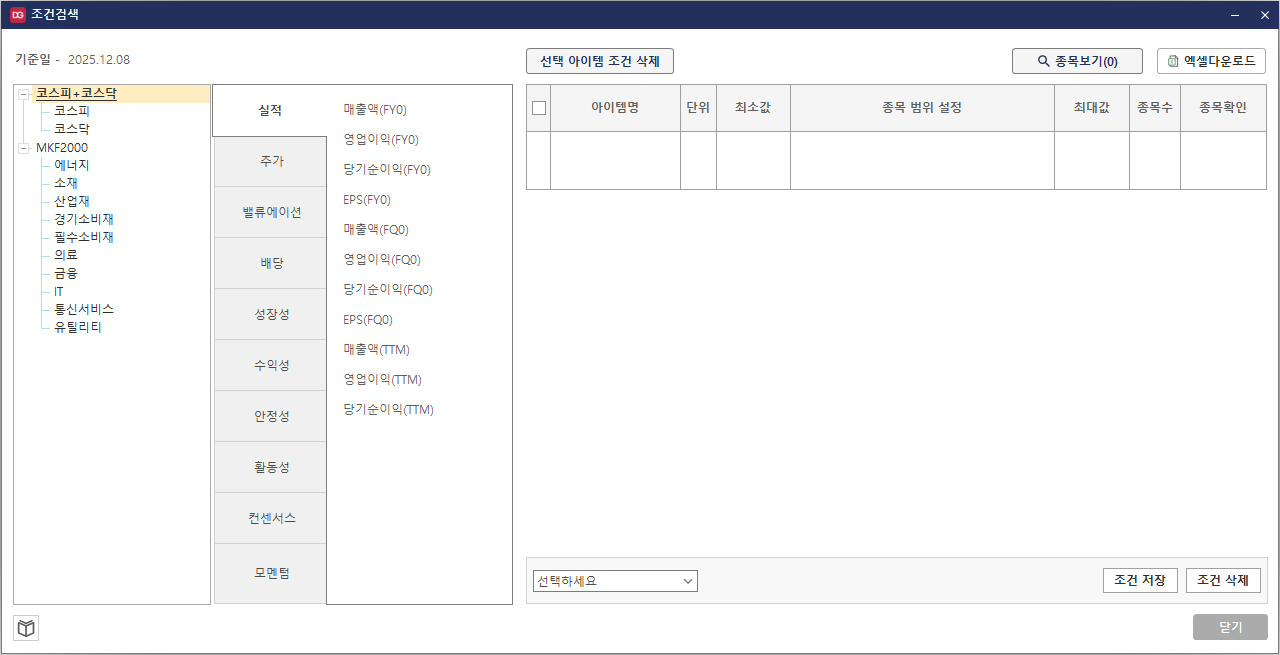Viewport: 1280px width, 655px height.
Task: Click the 종목수 column header
Action: (1155, 108)
